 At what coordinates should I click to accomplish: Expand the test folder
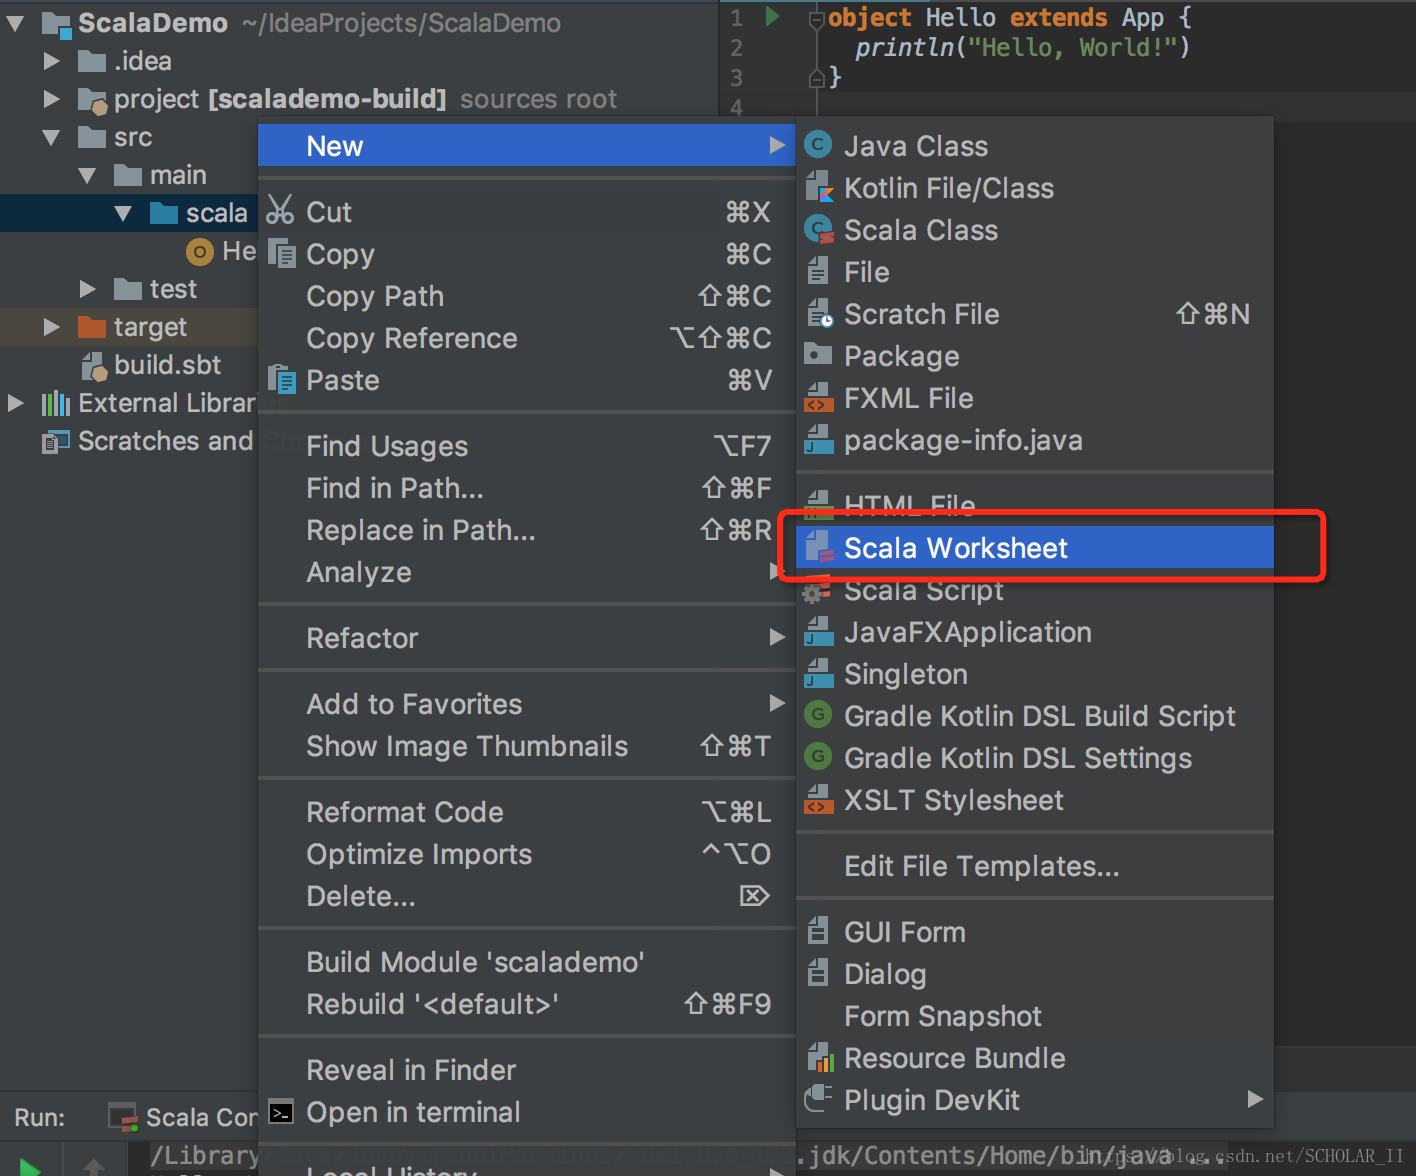[x=87, y=289]
